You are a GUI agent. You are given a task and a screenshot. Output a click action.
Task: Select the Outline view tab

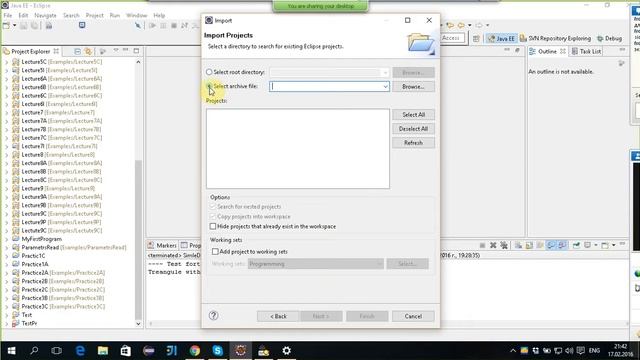pyautogui.click(x=547, y=51)
